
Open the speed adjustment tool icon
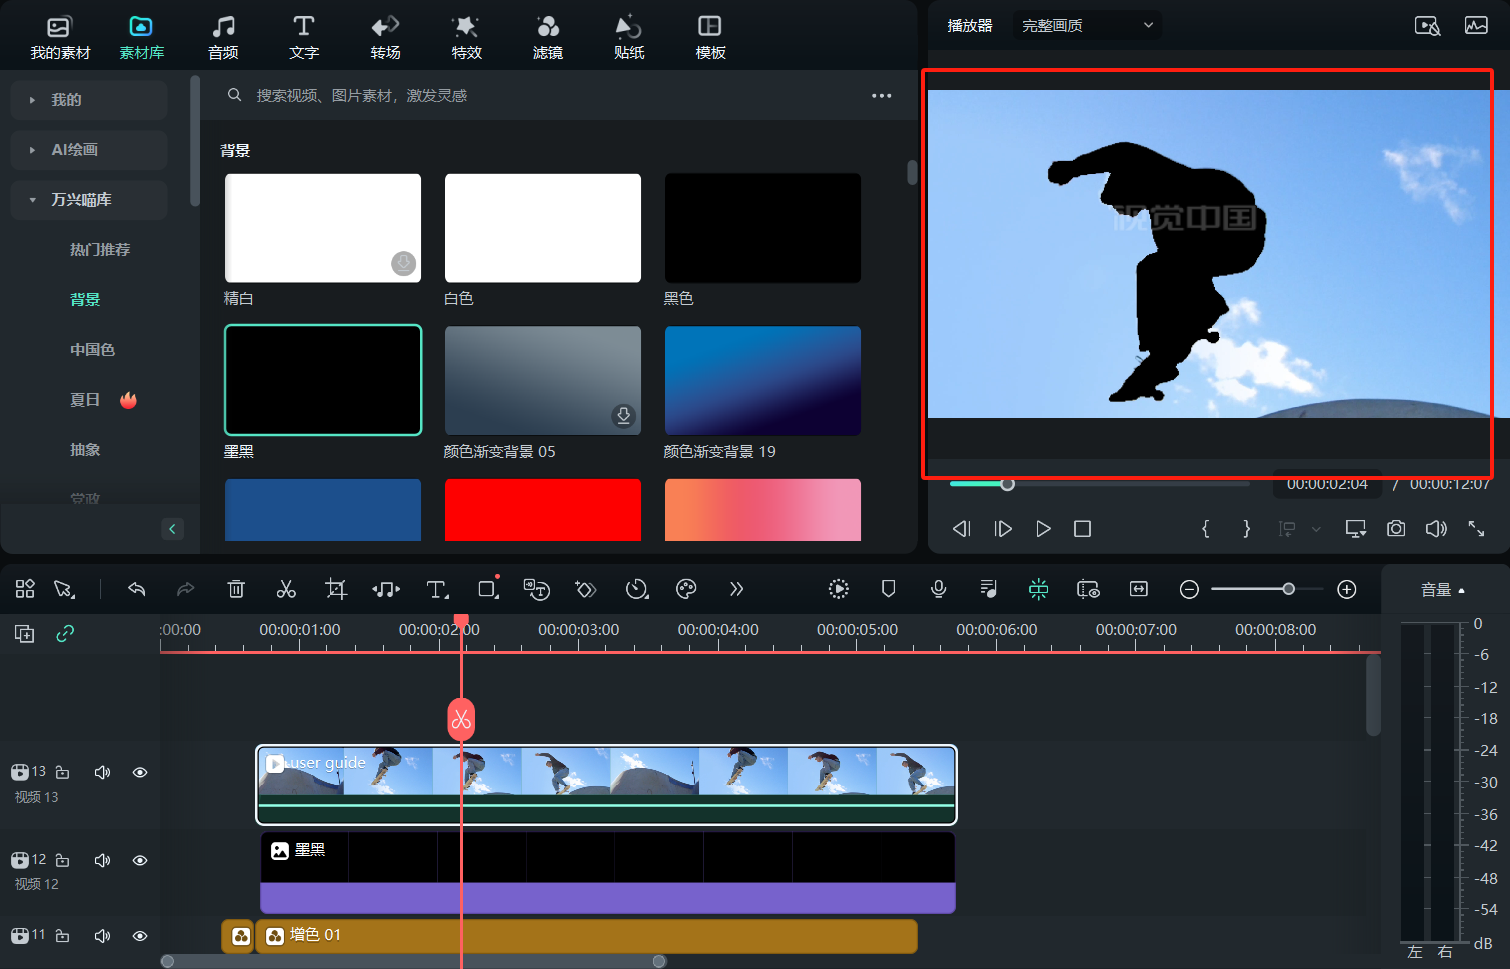(636, 589)
